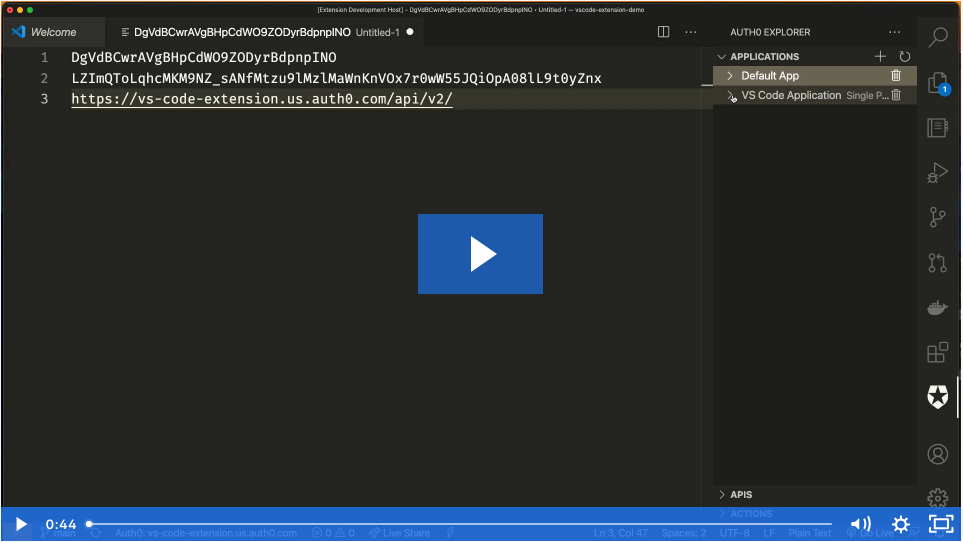Open the Auth0 Explorer ellipsis menu
The width and height of the screenshot is (963, 542).
point(895,32)
